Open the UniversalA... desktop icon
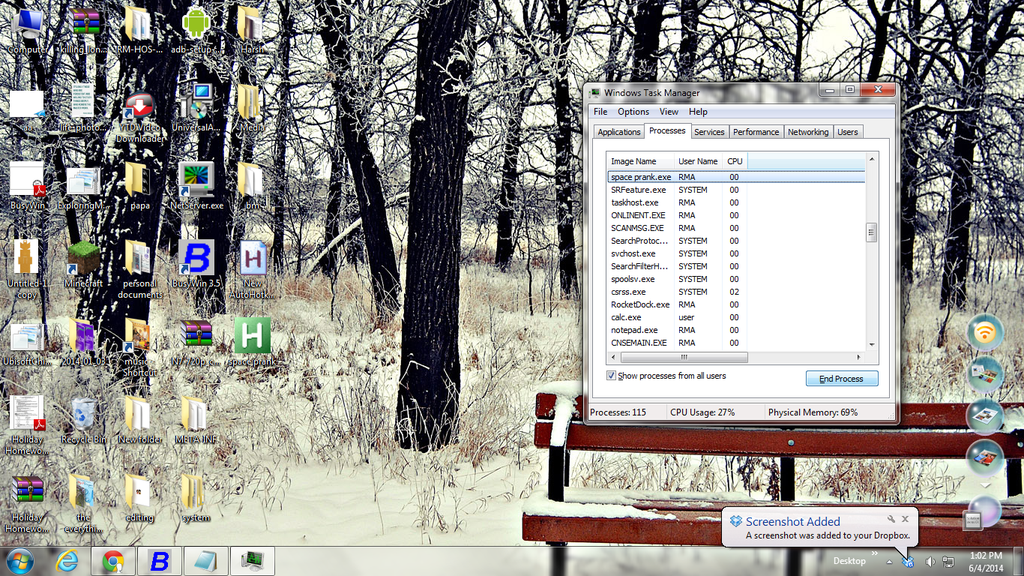The width and height of the screenshot is (1024, 576). 196,108
